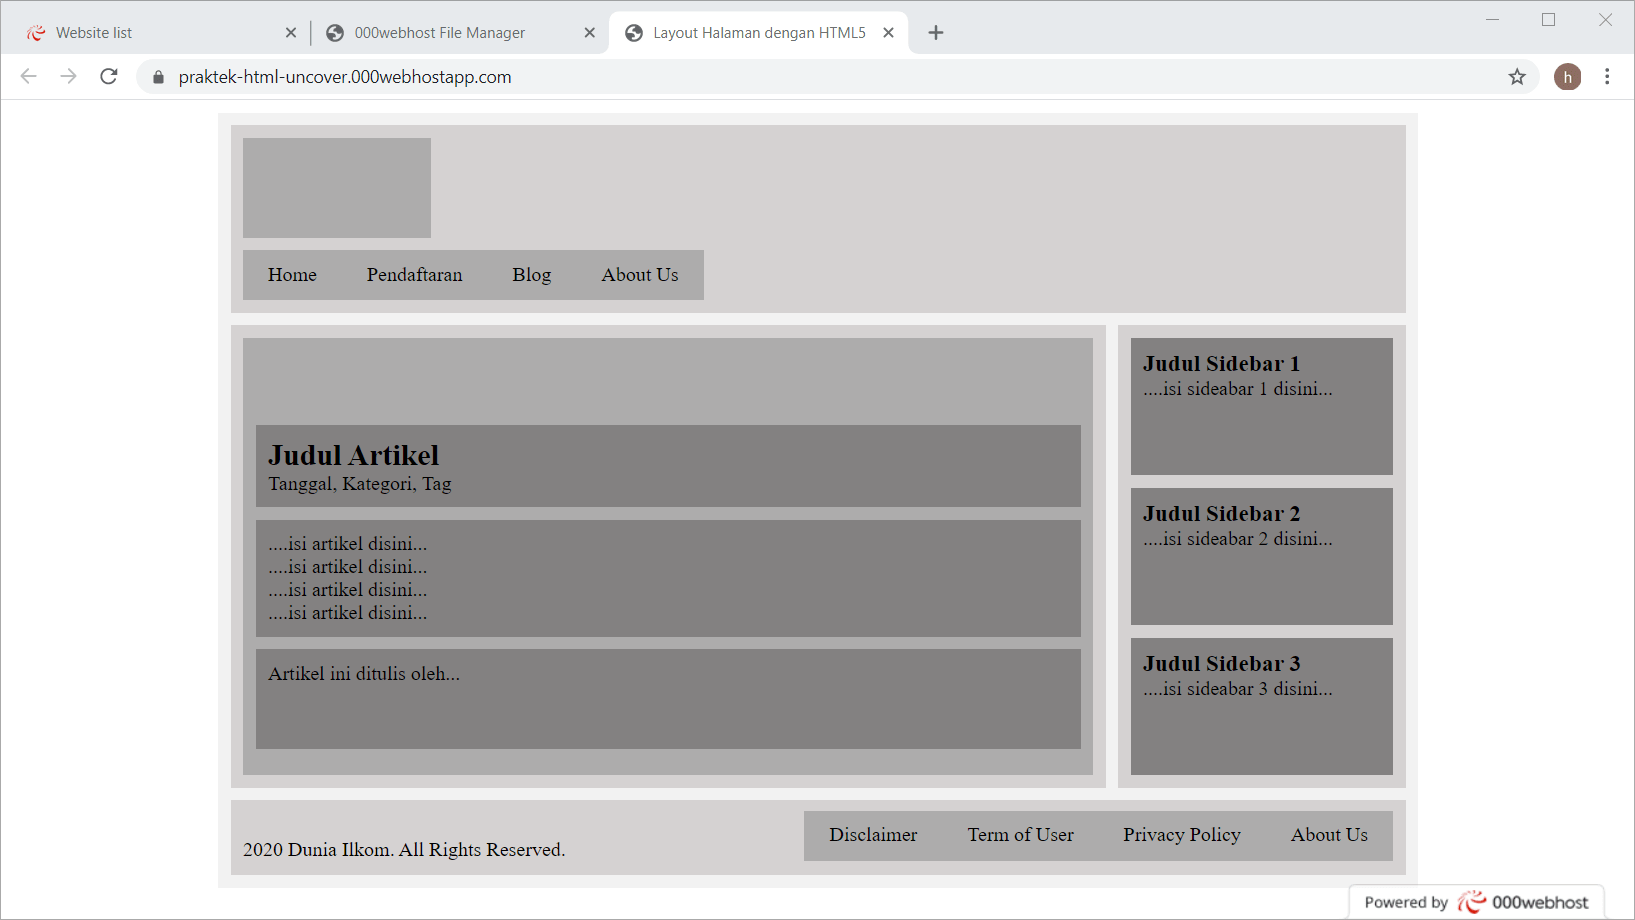Click the gray logo placeholder in header
This screenshot has width=1635, height=920.
click(337, 188)
